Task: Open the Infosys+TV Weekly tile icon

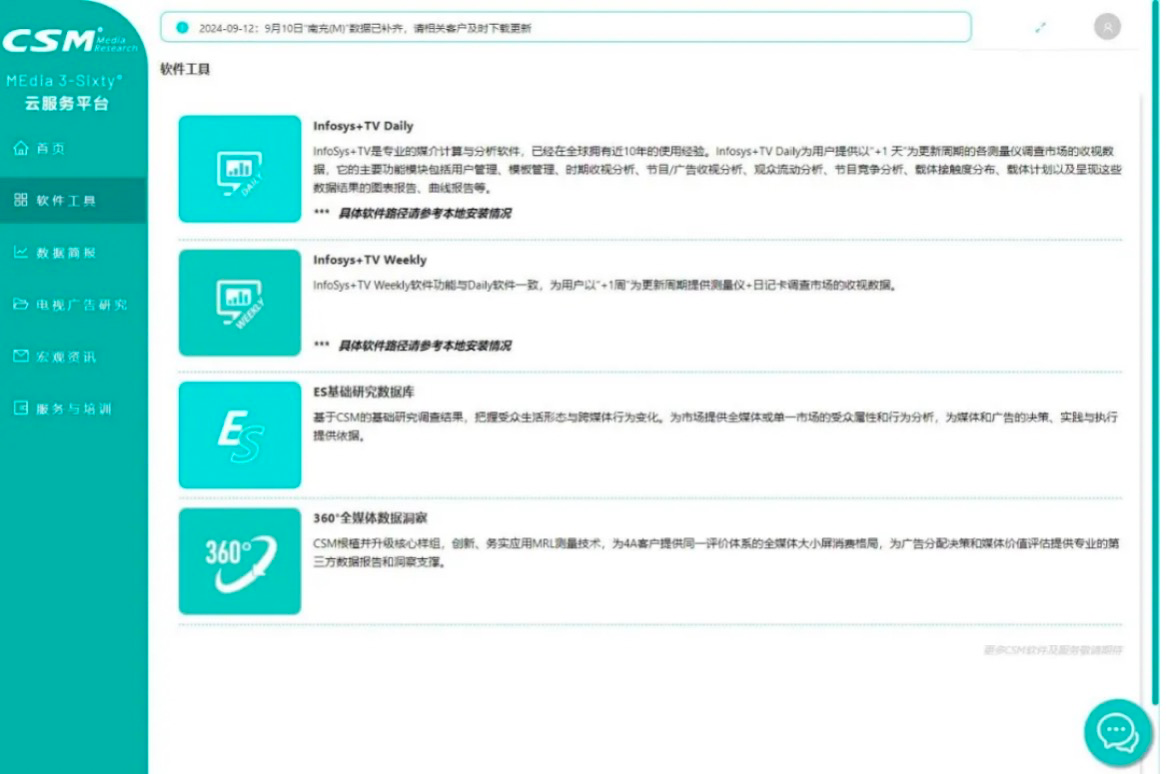Action: tap(239, 303)
